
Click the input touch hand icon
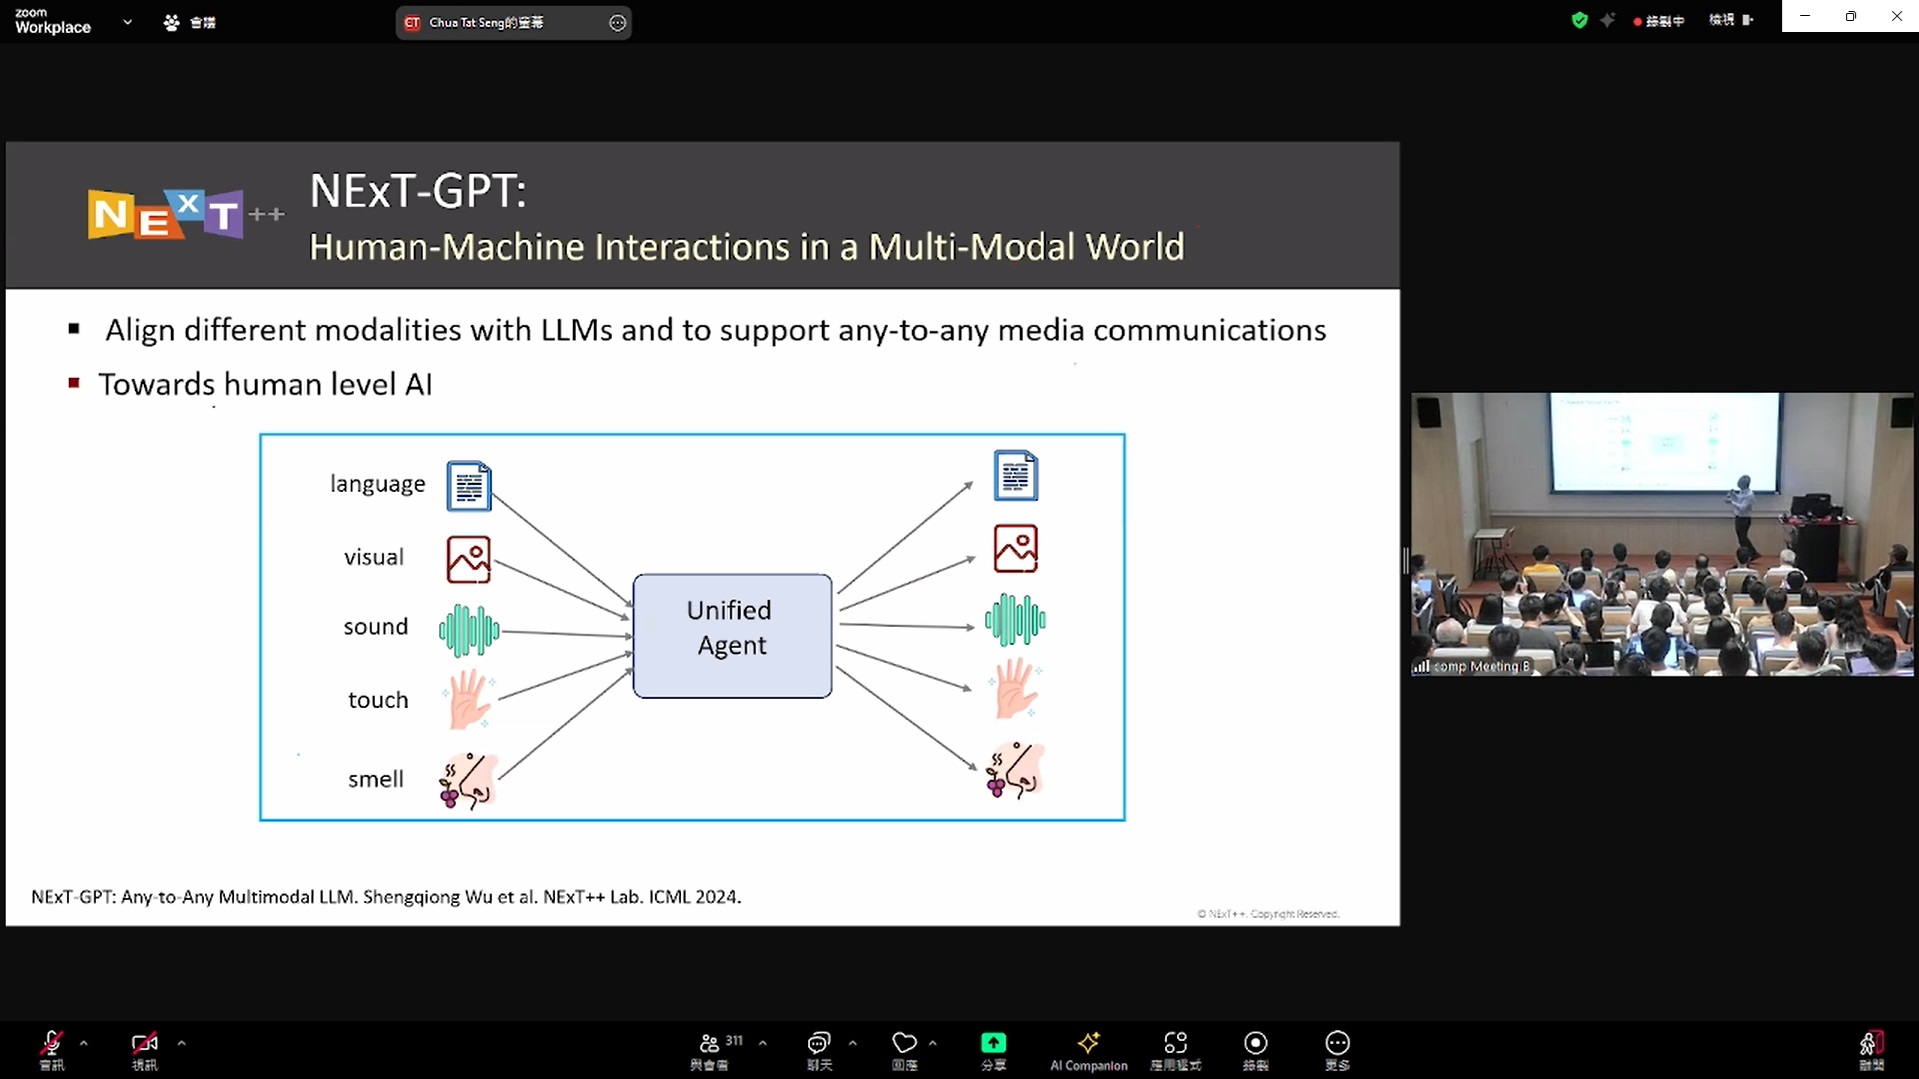tap(469, 699)
